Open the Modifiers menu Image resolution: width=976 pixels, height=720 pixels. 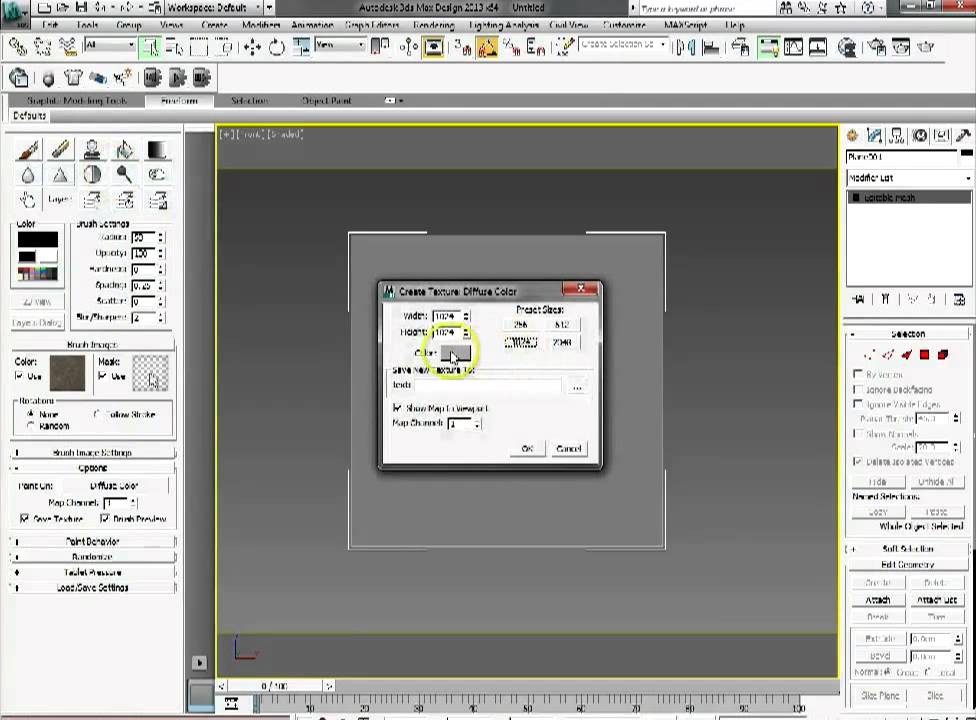[260, 26]
